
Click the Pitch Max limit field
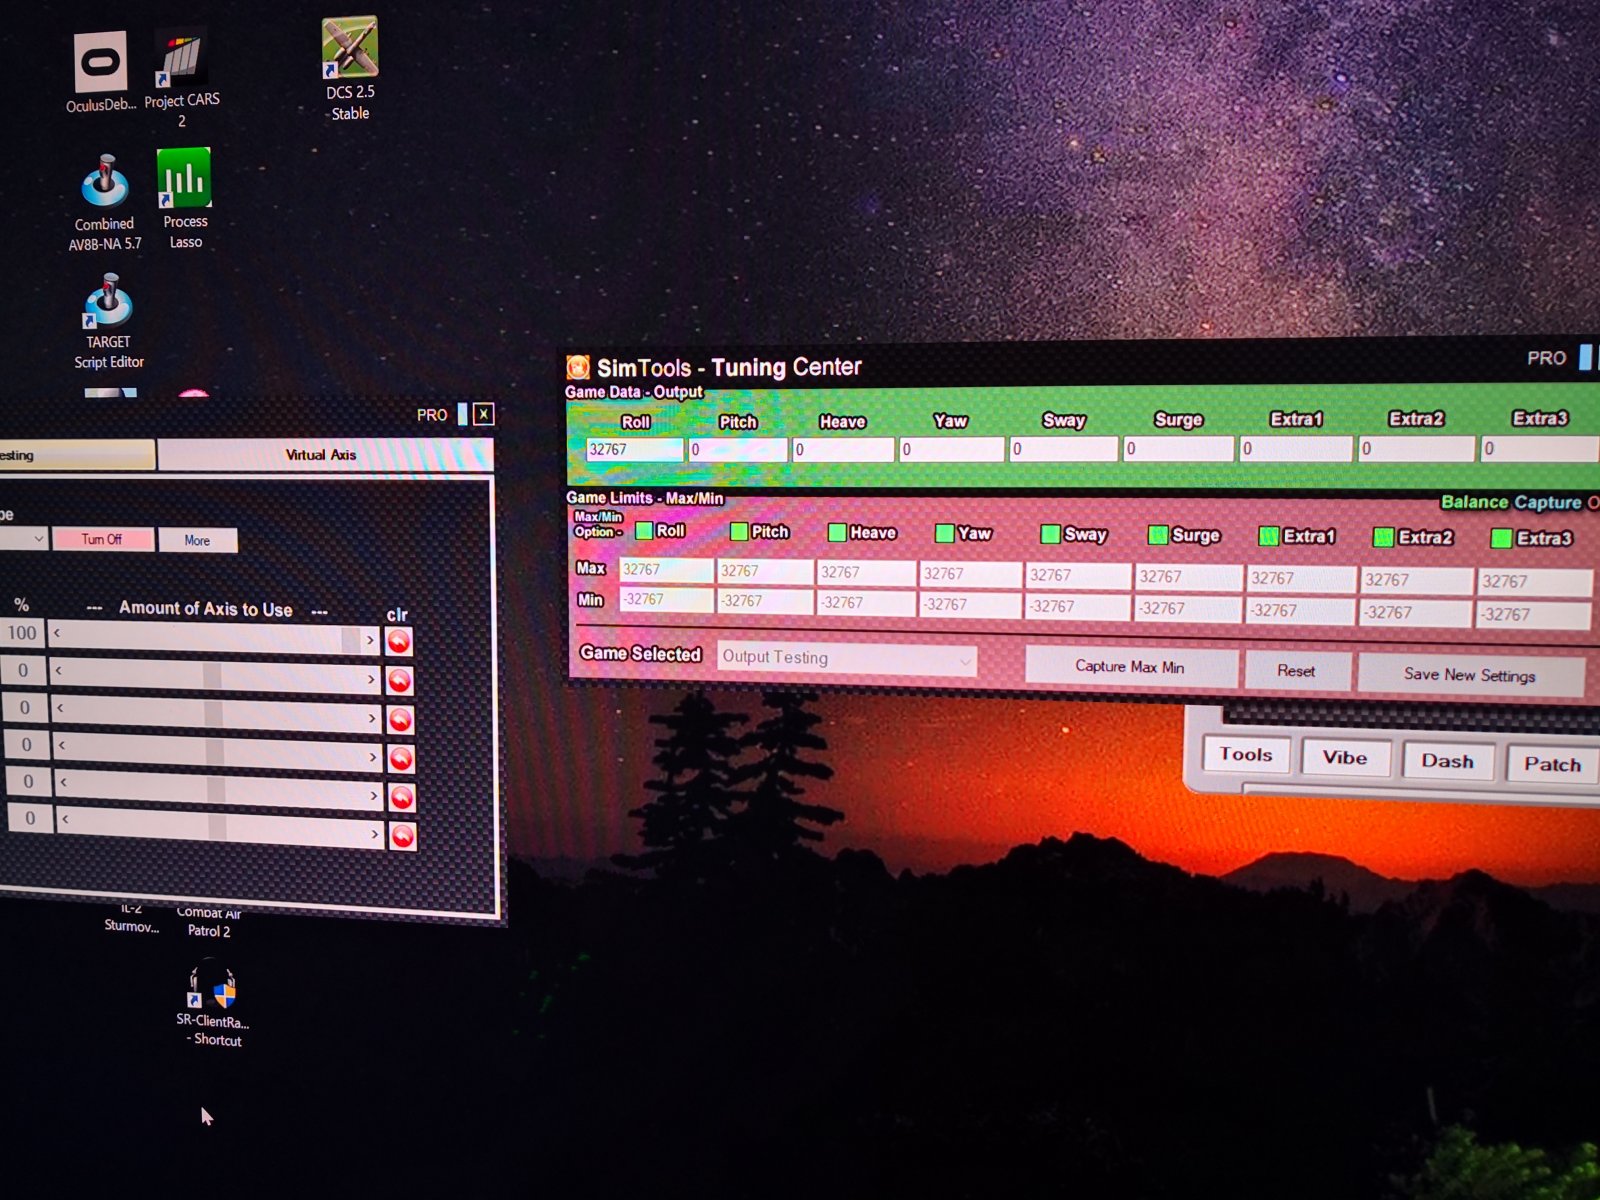(x=765, y=571)
